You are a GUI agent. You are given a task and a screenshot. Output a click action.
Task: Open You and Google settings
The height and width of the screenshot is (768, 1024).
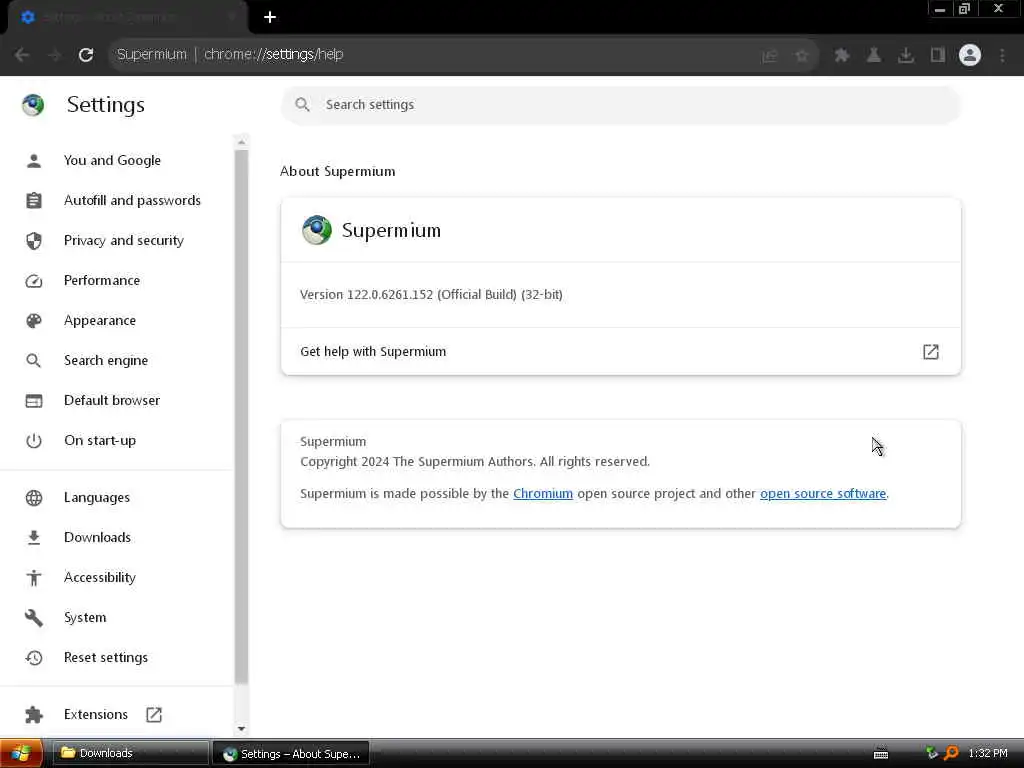pos(112,160)
